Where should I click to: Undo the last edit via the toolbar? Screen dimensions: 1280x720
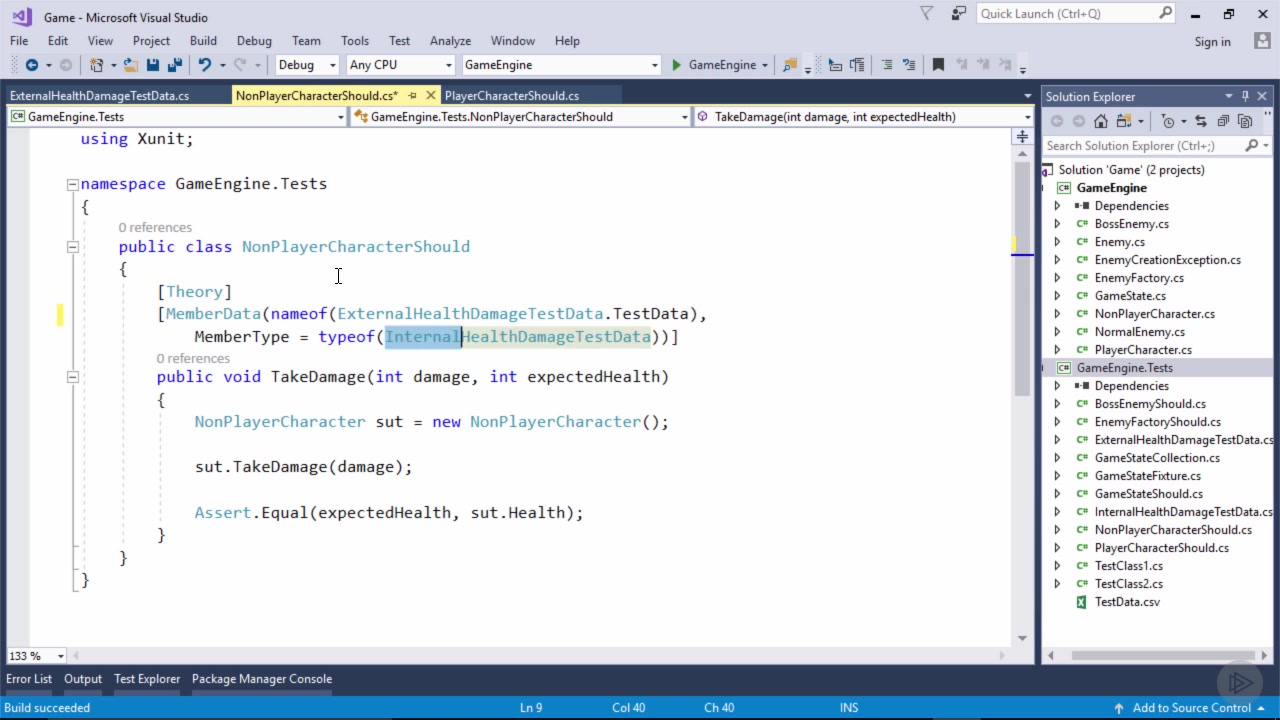[x=204, y=65]
